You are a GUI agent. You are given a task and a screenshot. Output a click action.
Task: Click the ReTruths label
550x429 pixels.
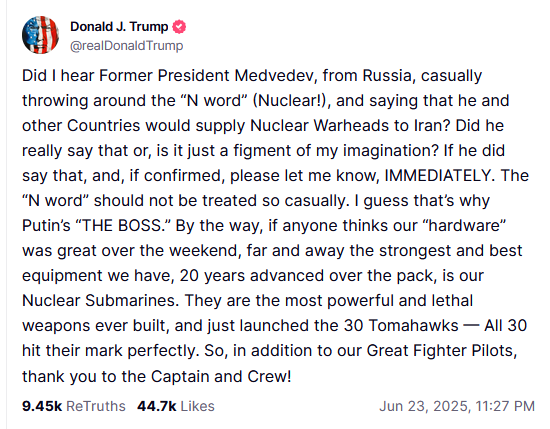coord(96,406)
